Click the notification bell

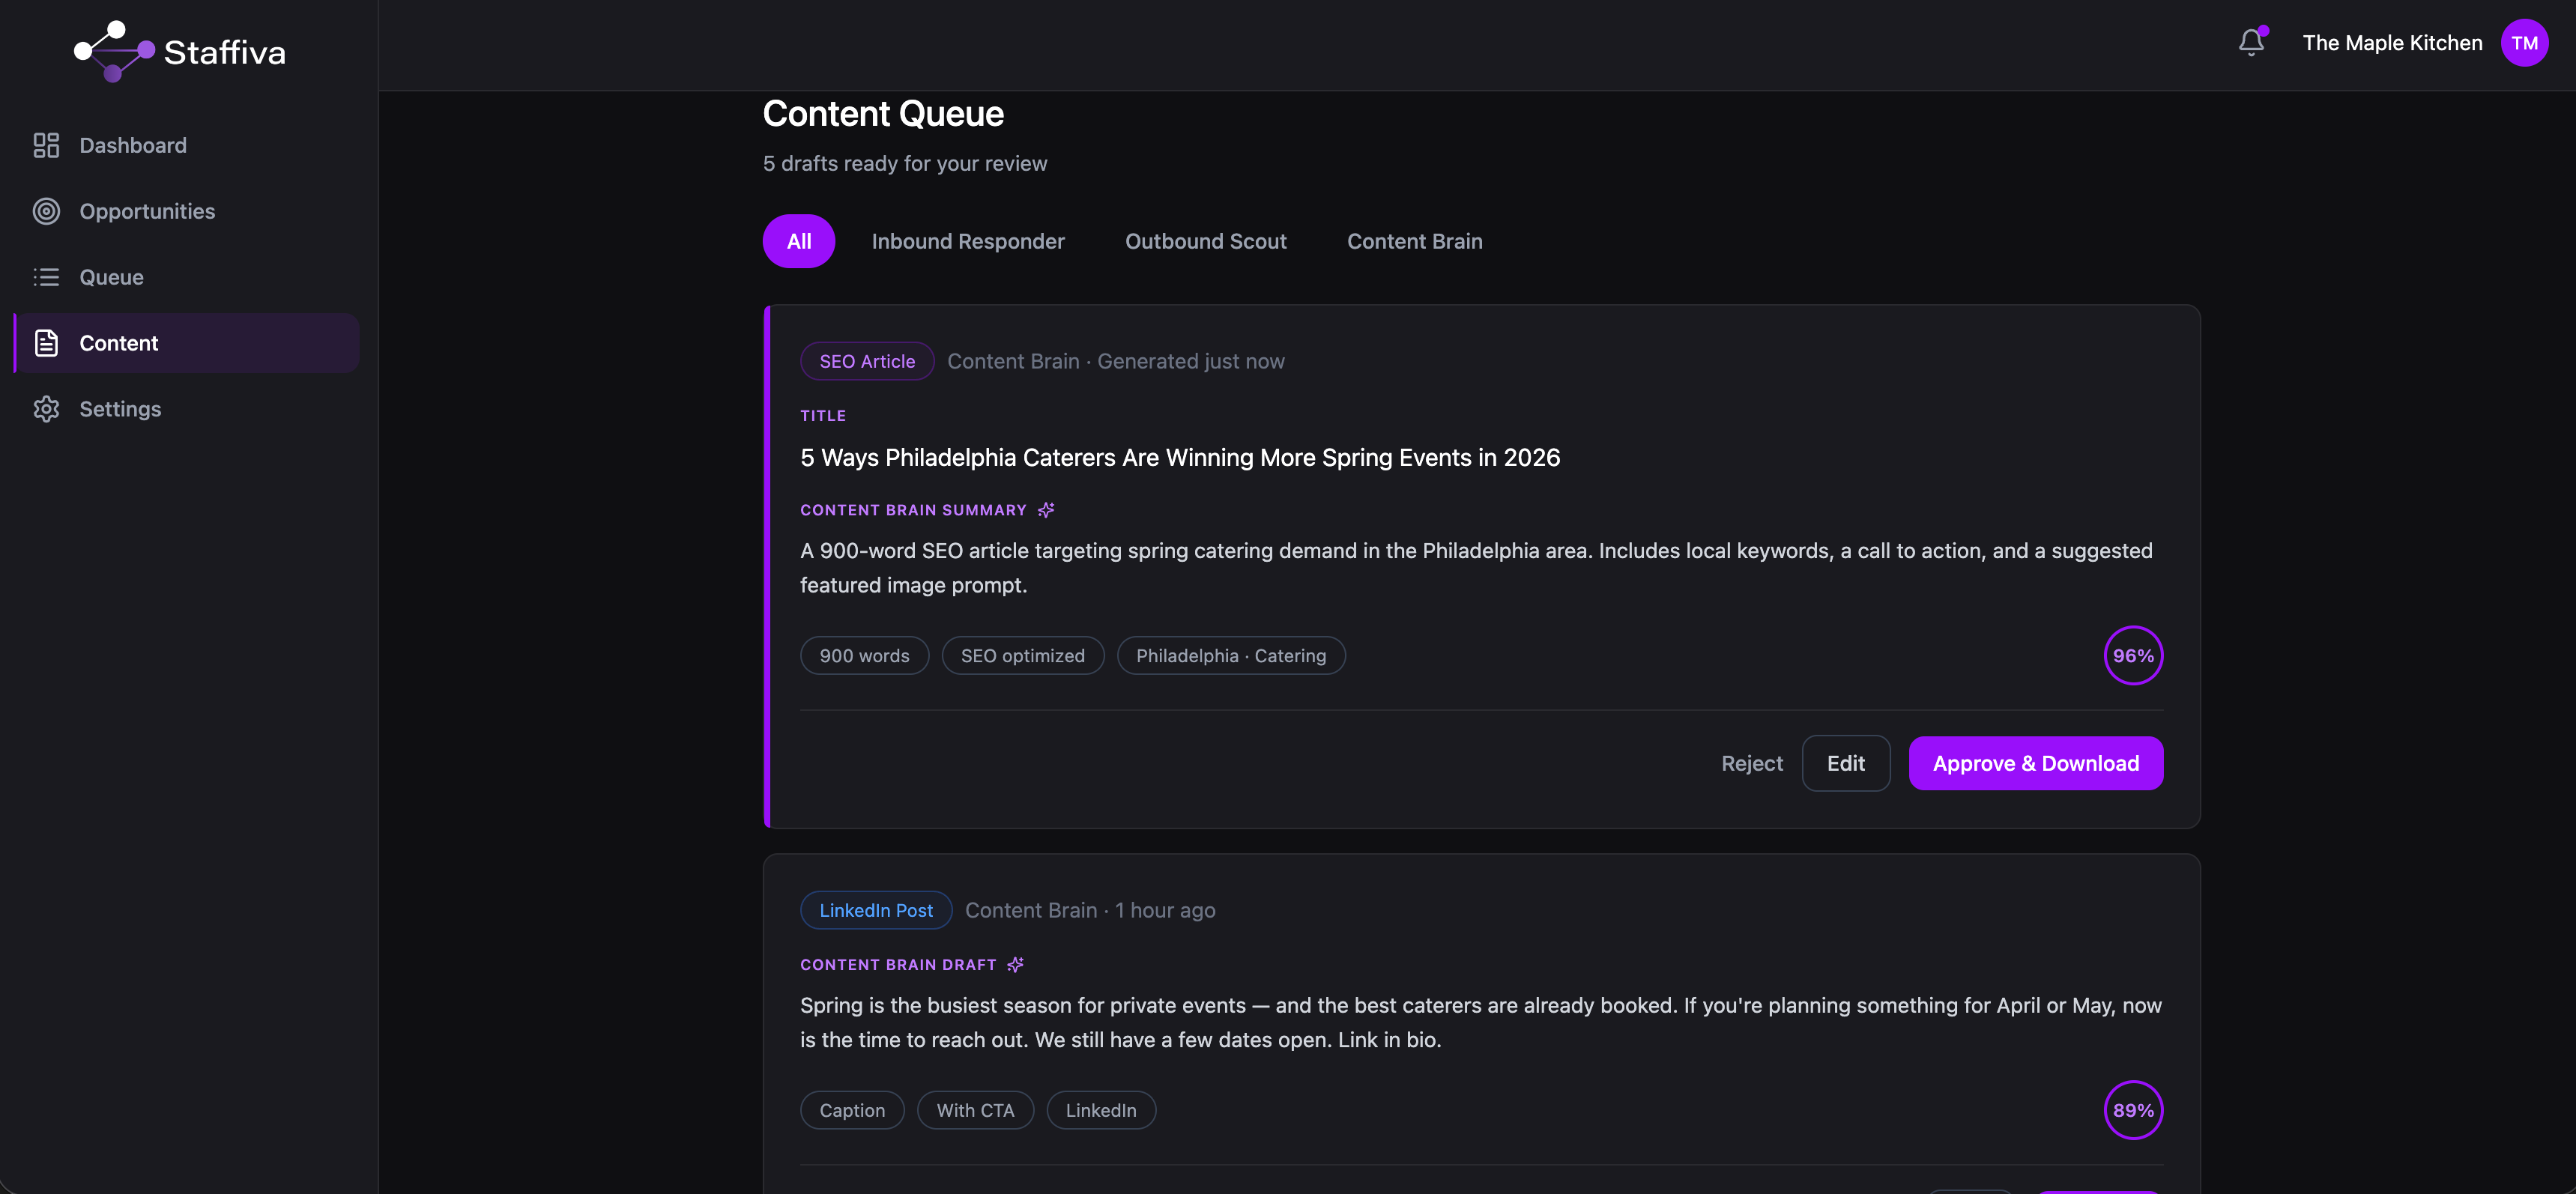(2251, 43)
